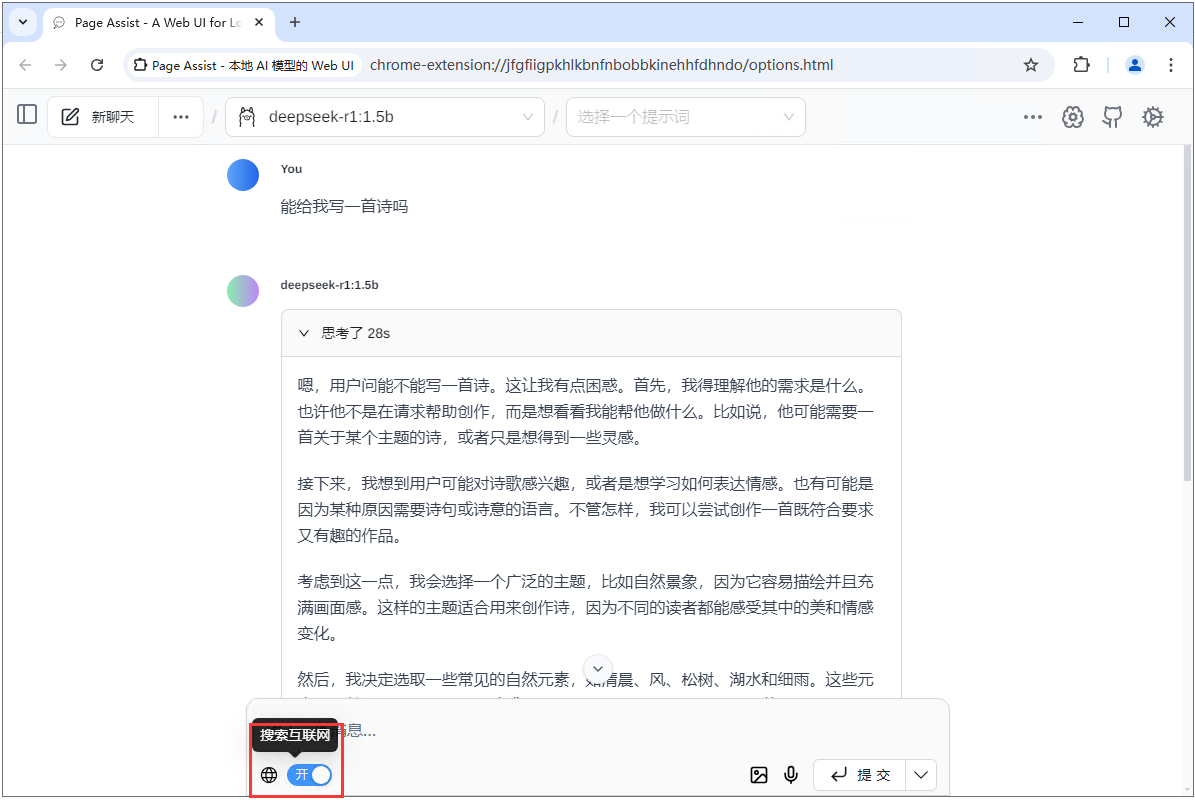This screenshot has width=1195, height=800.
Task: Click the address bar URL
Action: (x=601, y=65)
